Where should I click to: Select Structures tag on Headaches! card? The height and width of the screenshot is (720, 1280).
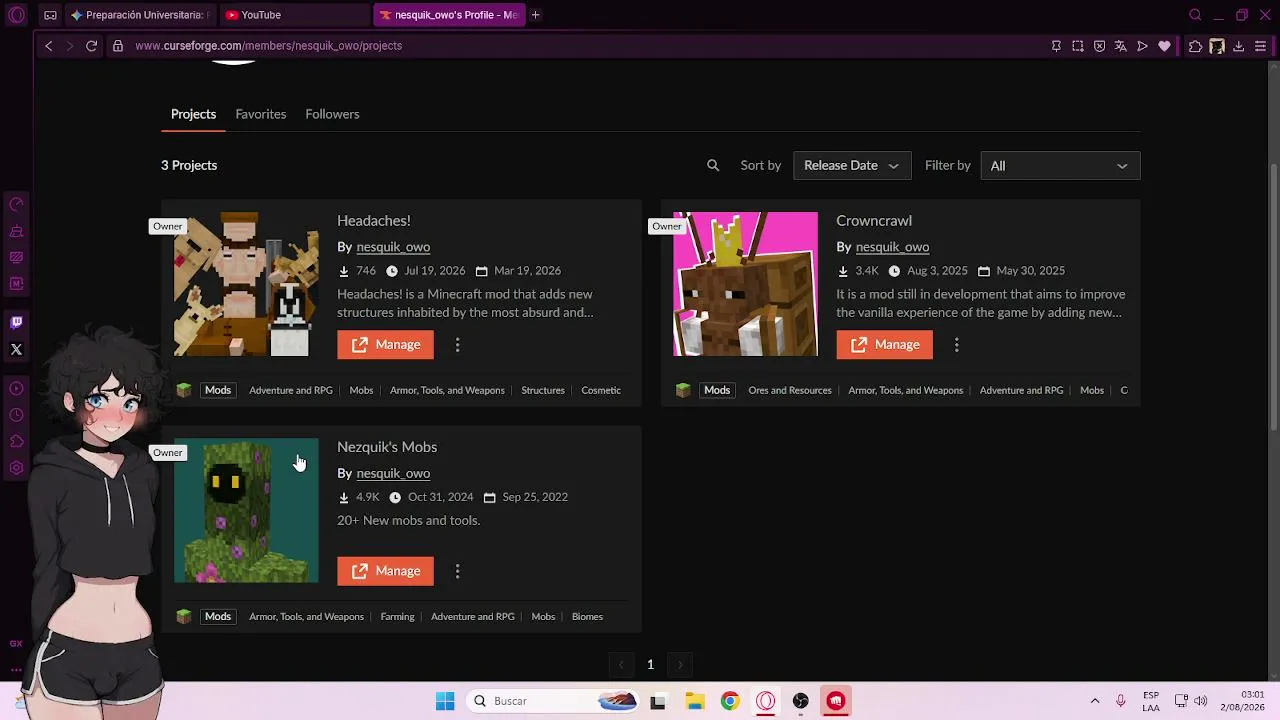coord(543,390)
